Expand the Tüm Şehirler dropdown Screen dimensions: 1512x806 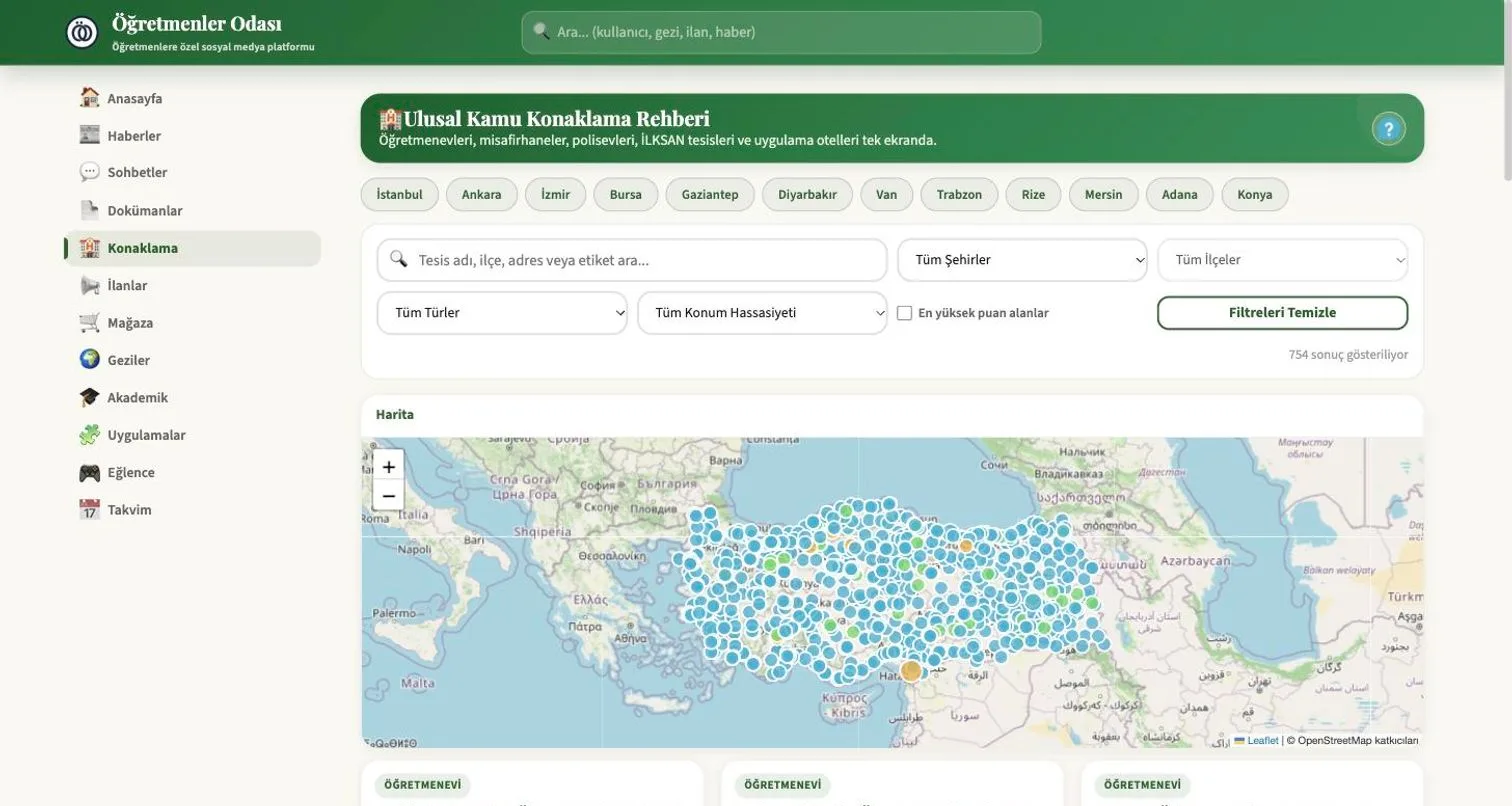(x=1022, y=260)
